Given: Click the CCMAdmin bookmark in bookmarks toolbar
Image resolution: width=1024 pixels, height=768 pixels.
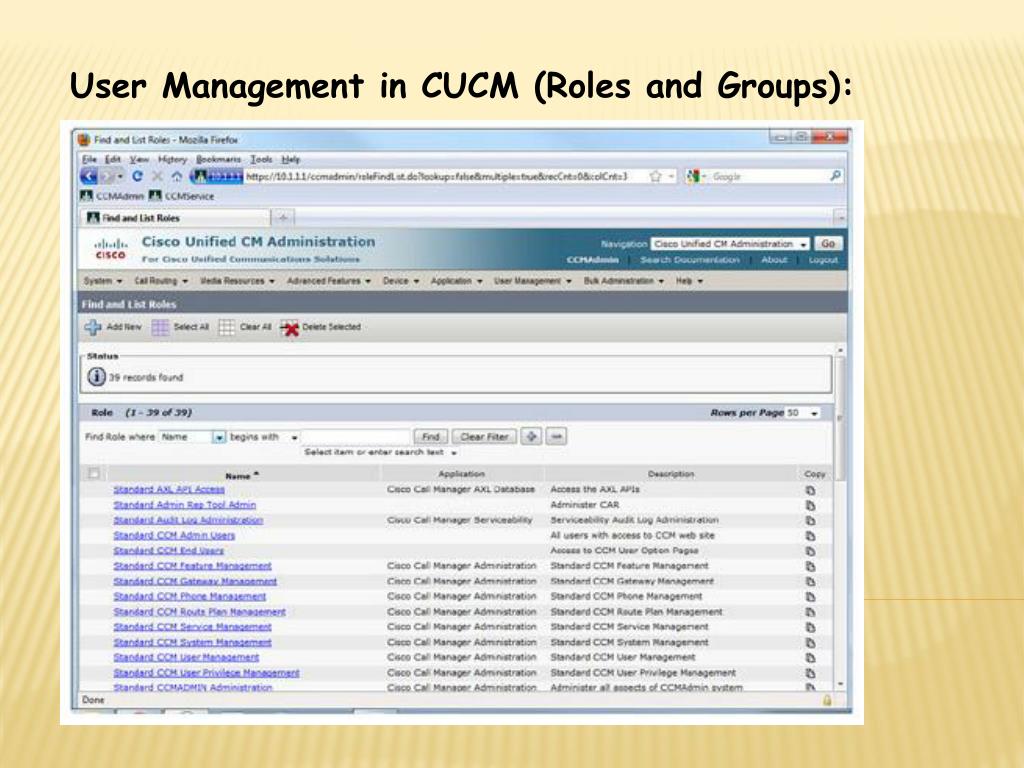Looking at the screenshot, I should point(112,196).
